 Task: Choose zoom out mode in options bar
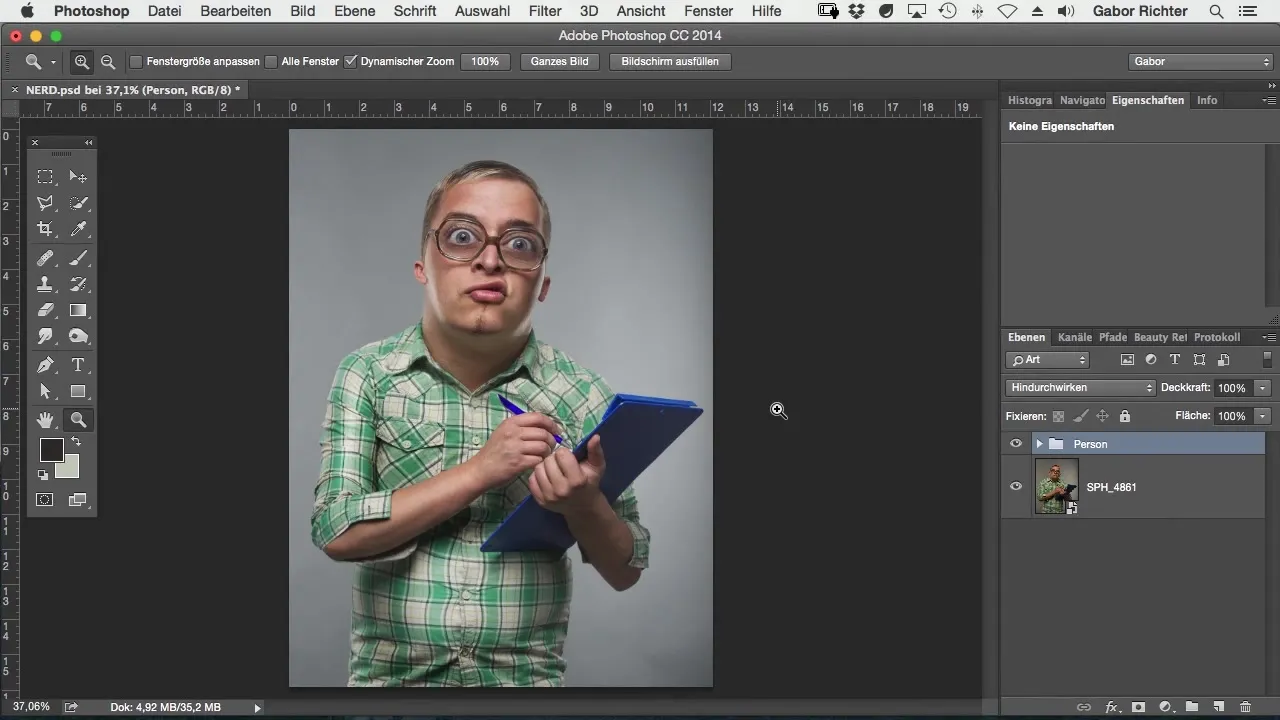coord(107,61)
